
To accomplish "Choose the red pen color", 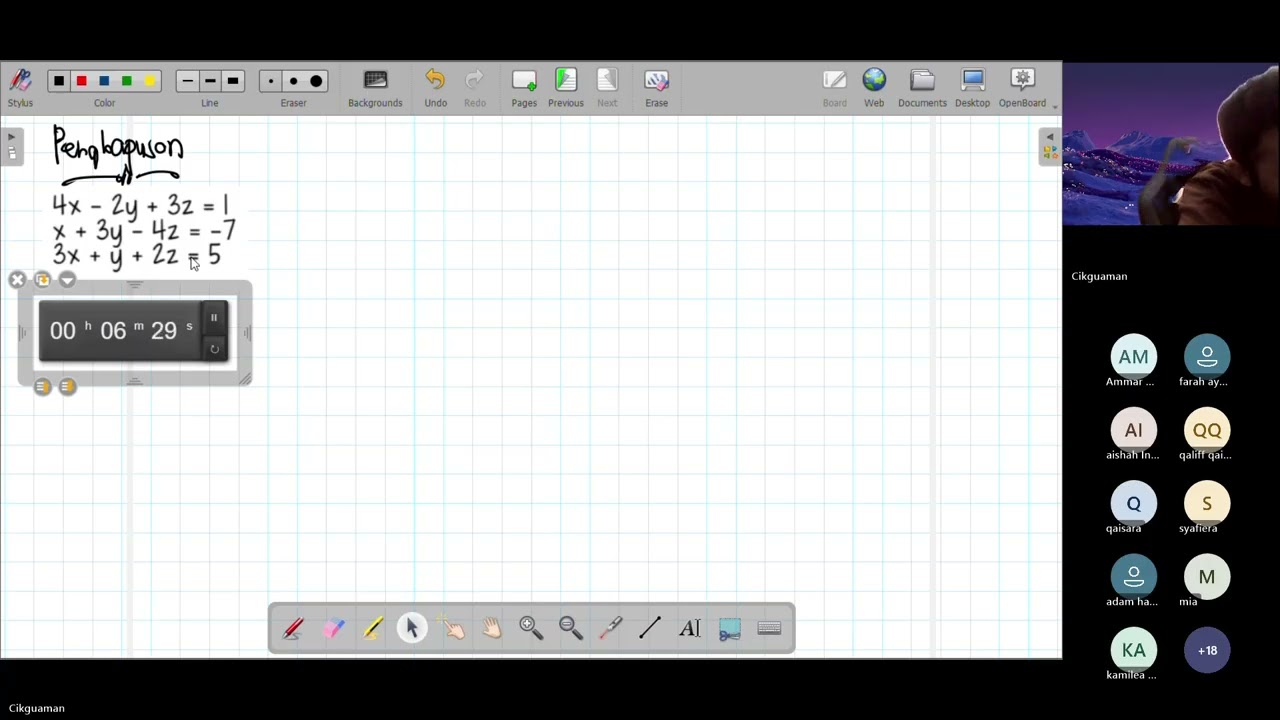I will point(81,81).
